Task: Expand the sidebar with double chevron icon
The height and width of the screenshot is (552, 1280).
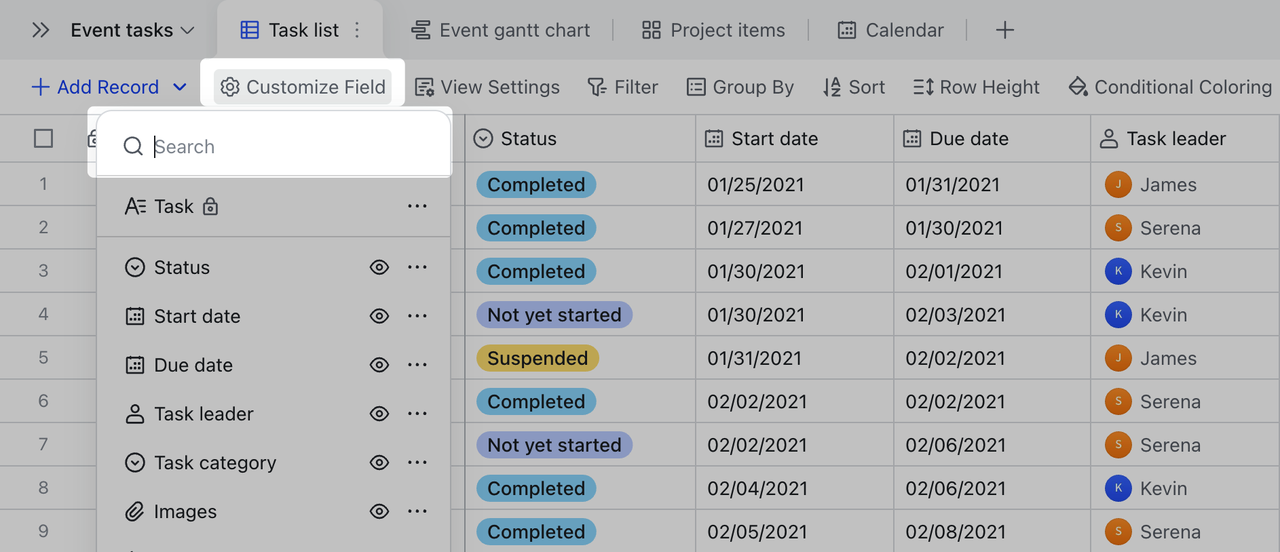Action: tap(40, 31)
